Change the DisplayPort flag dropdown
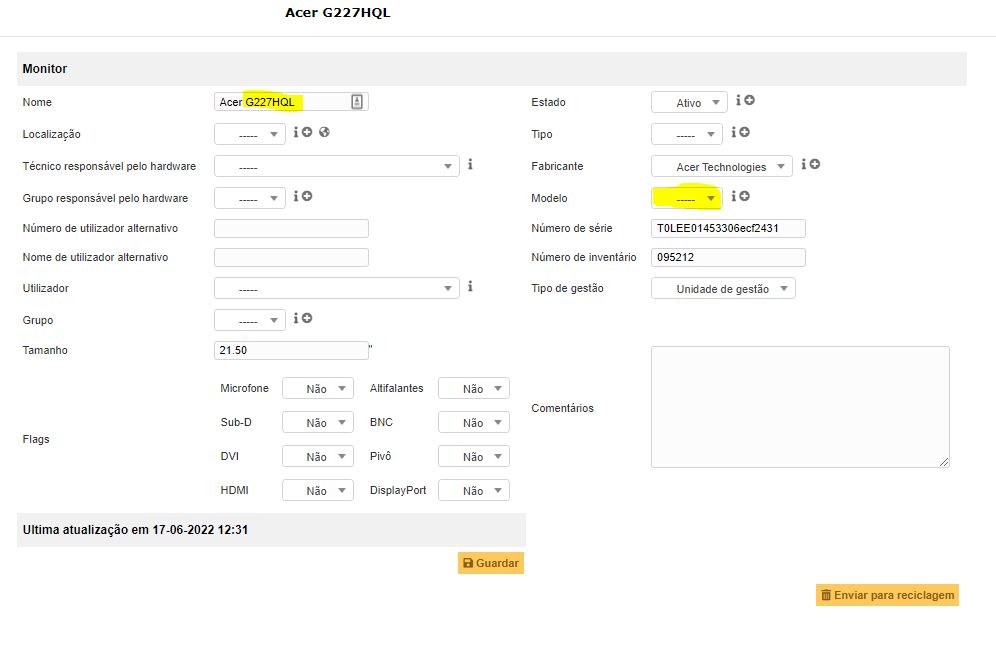Image resolution: width=996 pixels, height=654 pixels. click(x=474, y=490)
